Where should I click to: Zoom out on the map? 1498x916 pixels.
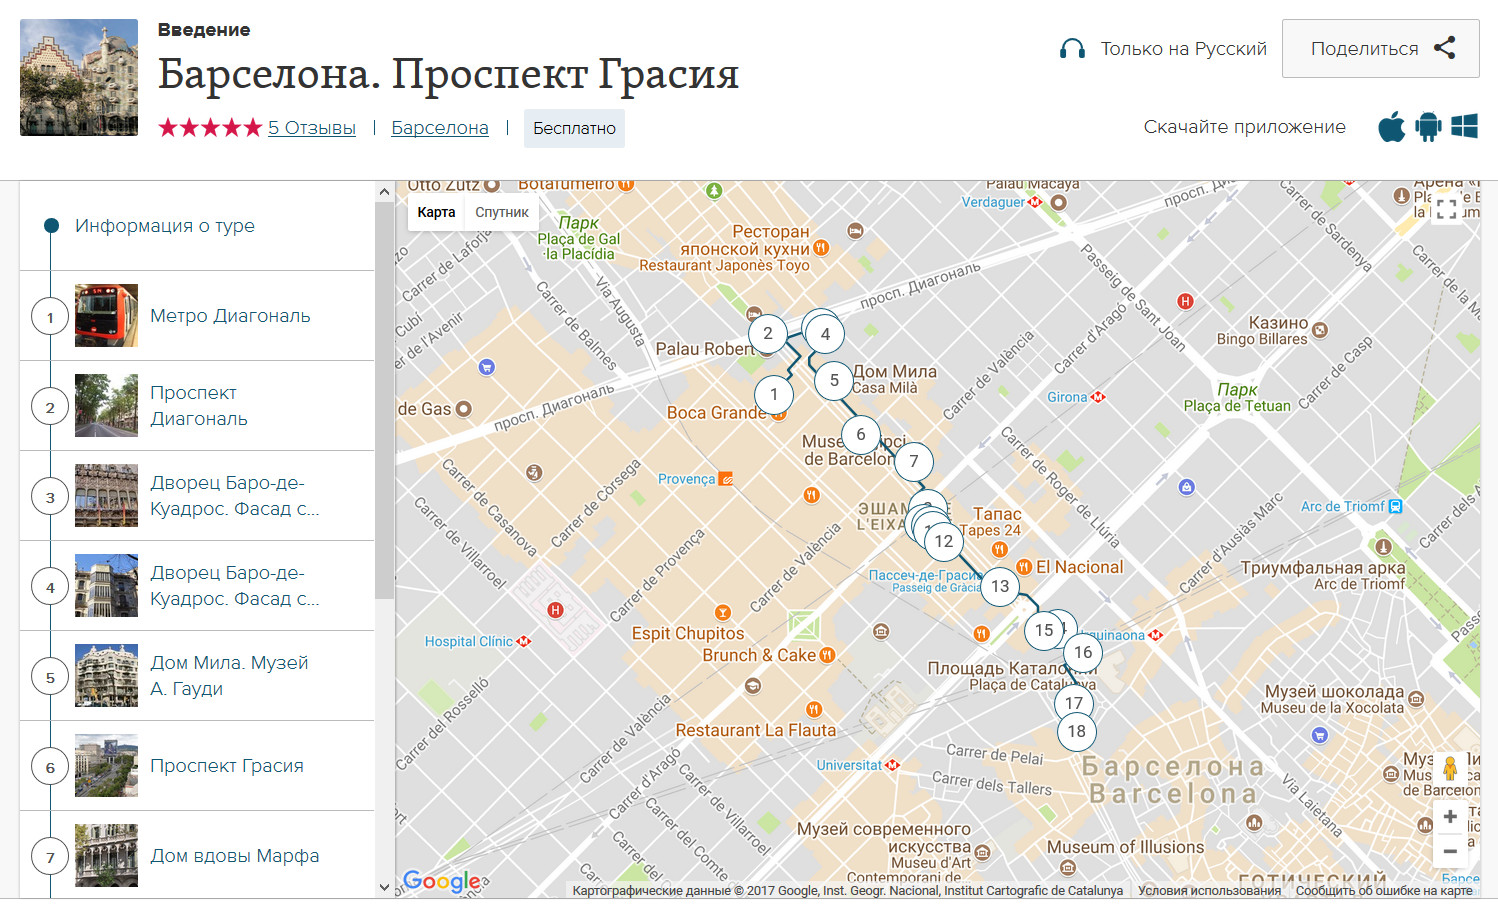[x=1450, y=851]
